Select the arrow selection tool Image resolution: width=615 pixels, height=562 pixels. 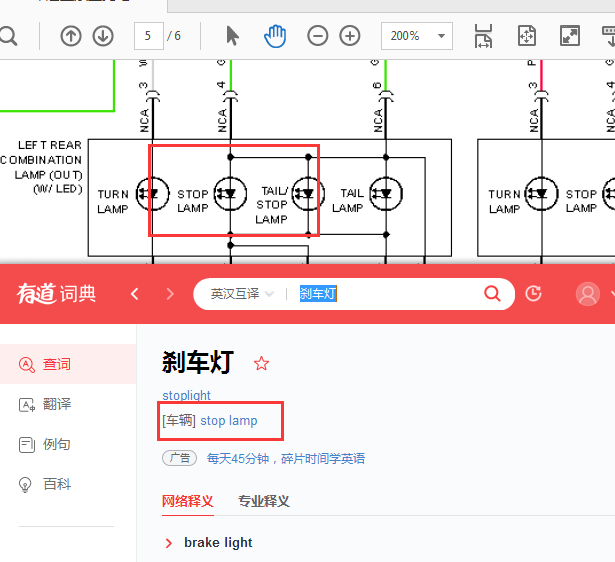(x=233, y=36)
